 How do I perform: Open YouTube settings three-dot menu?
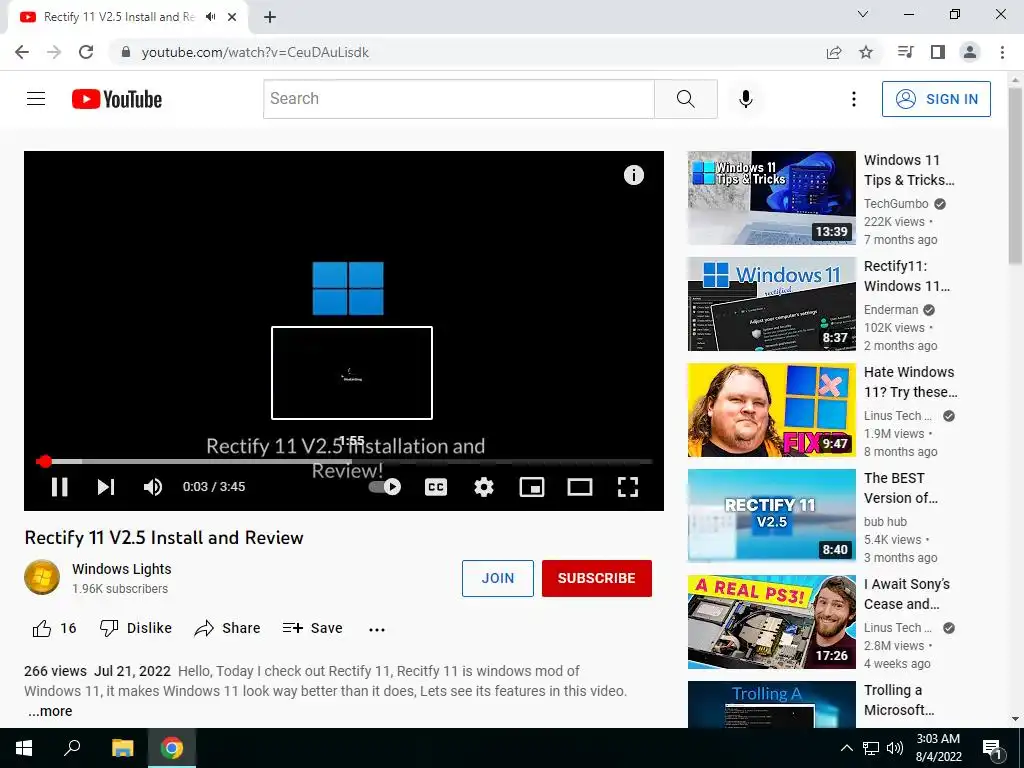tap(854, 99)
